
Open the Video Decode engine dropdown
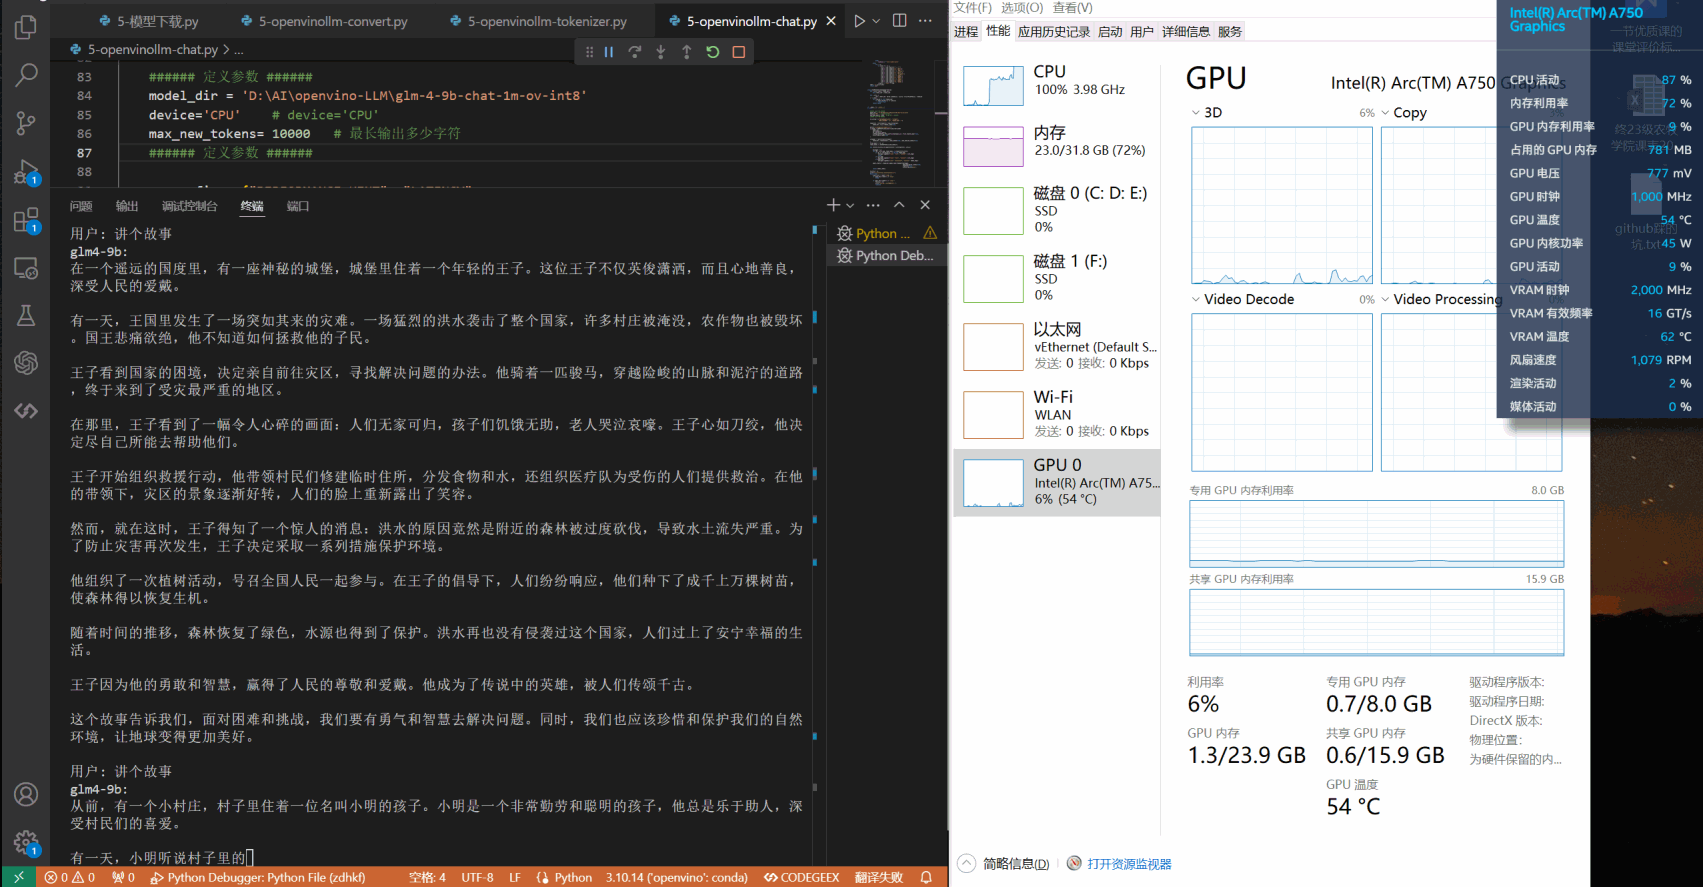click(1196, 299)
